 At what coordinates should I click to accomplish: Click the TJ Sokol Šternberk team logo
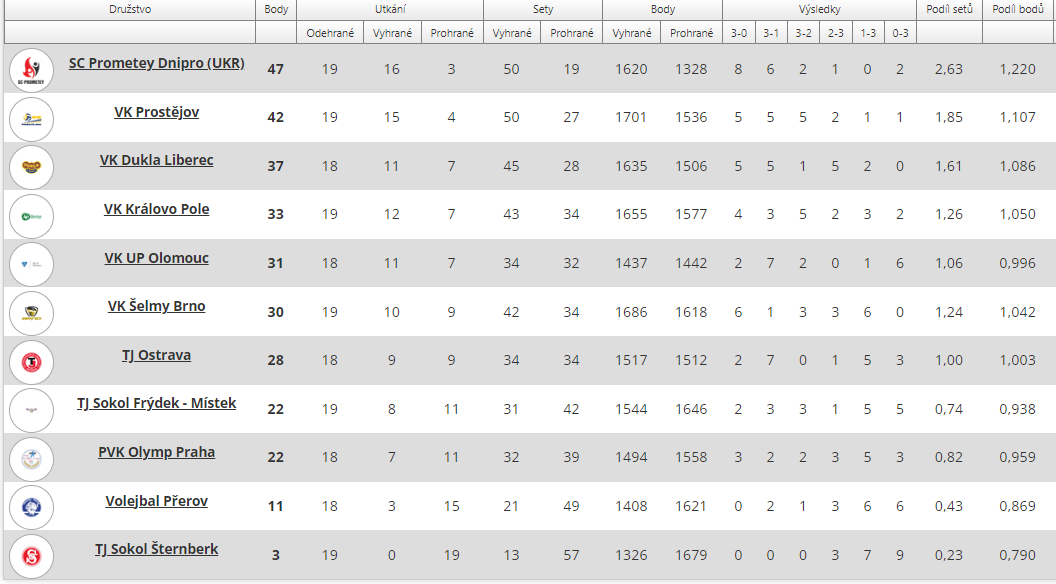point(32,556)
